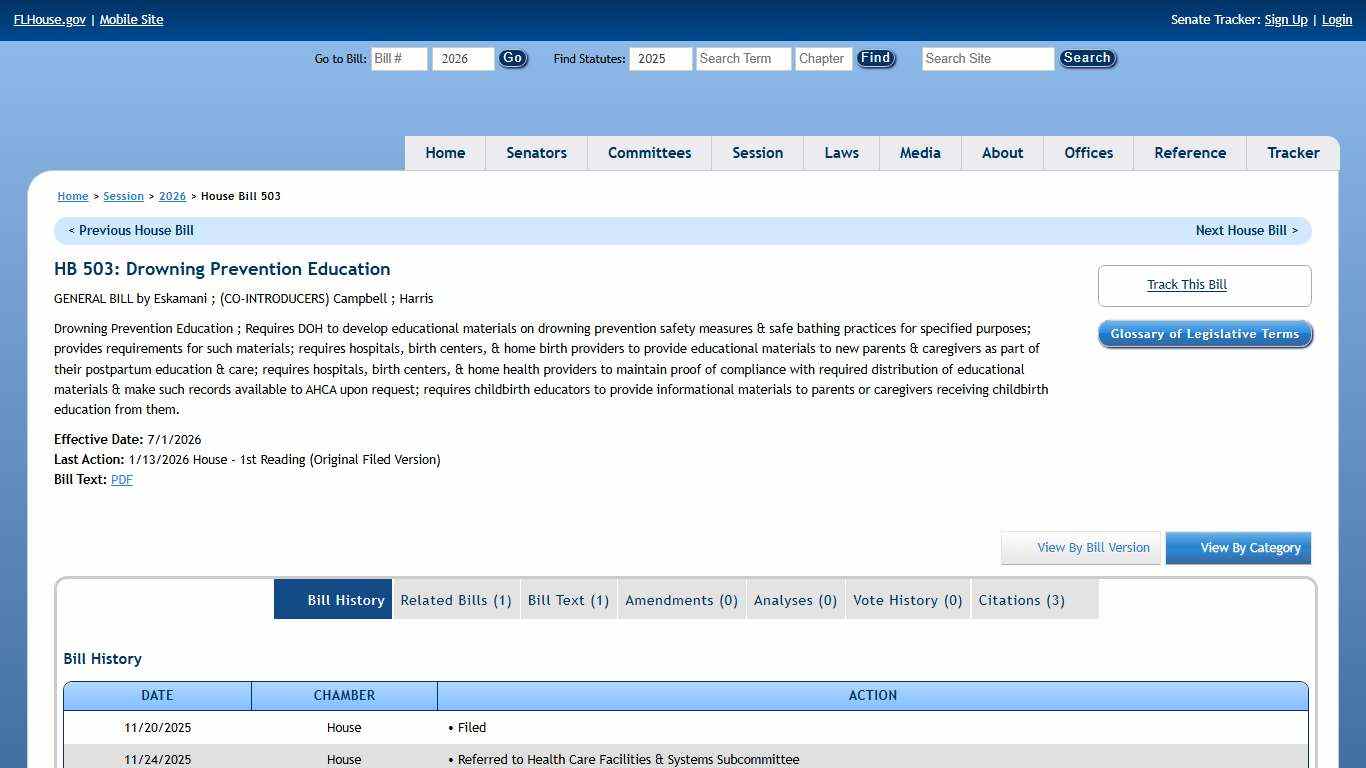Click Track This Bill
The image size is (1366, 768).
tap(1186, 285)
